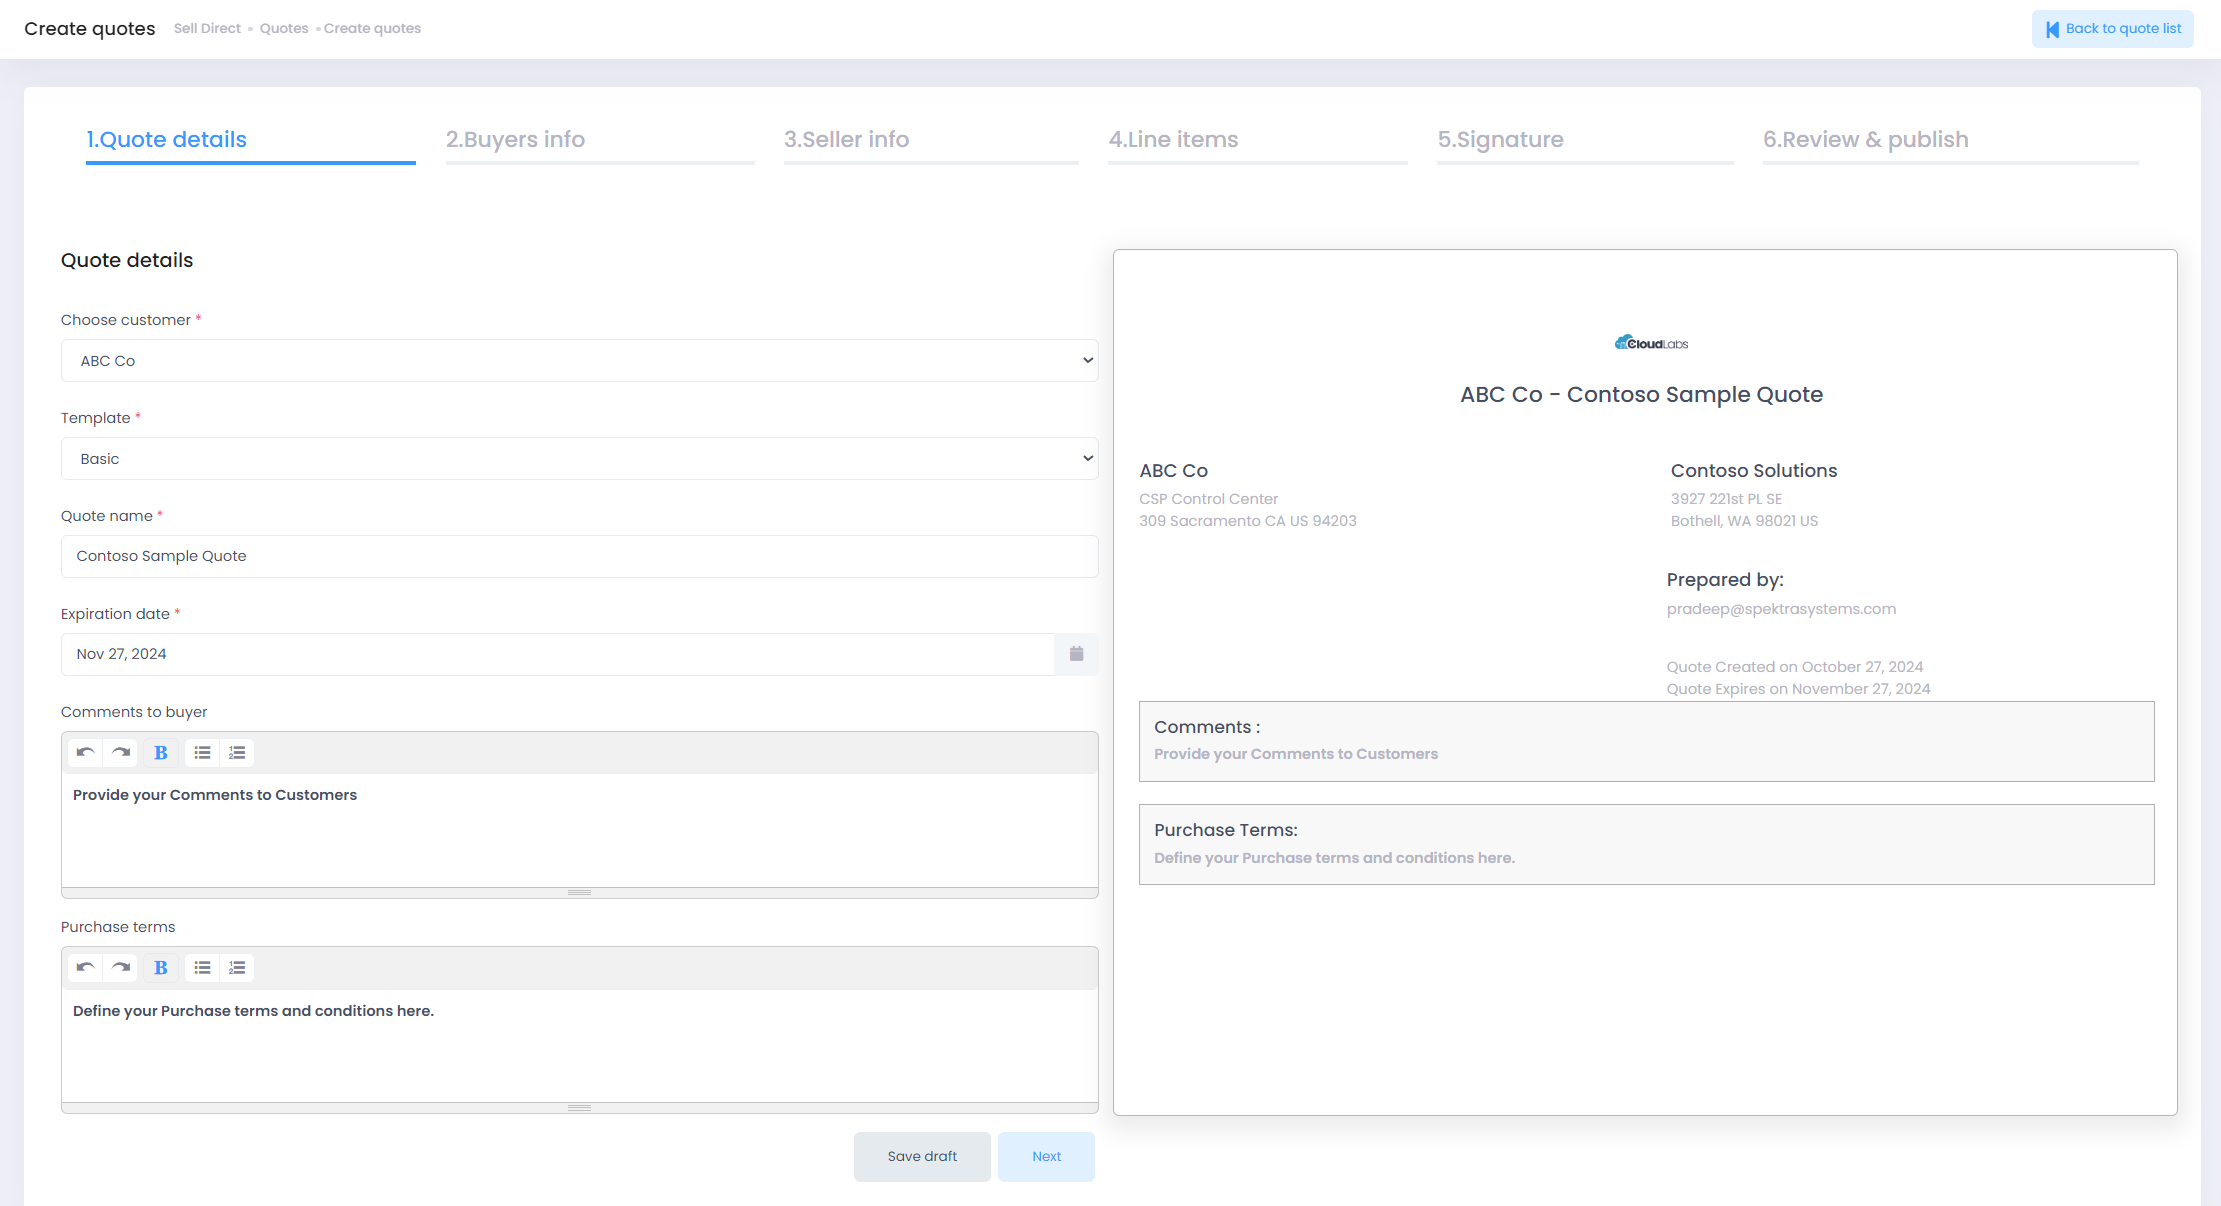Click the Quote name input field
Screen dimensions: 2221x1206
[580, 556]
